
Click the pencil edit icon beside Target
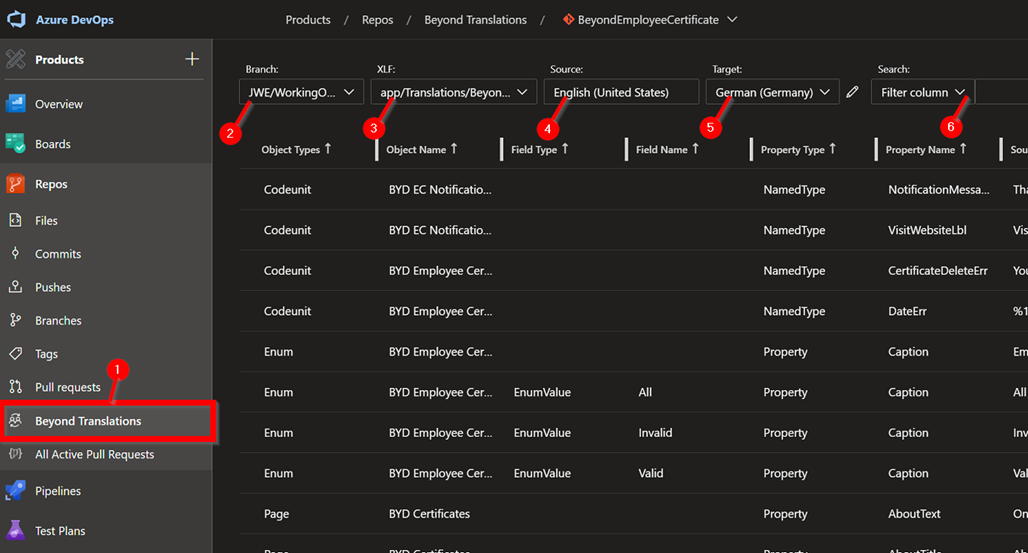pos(852,92)
